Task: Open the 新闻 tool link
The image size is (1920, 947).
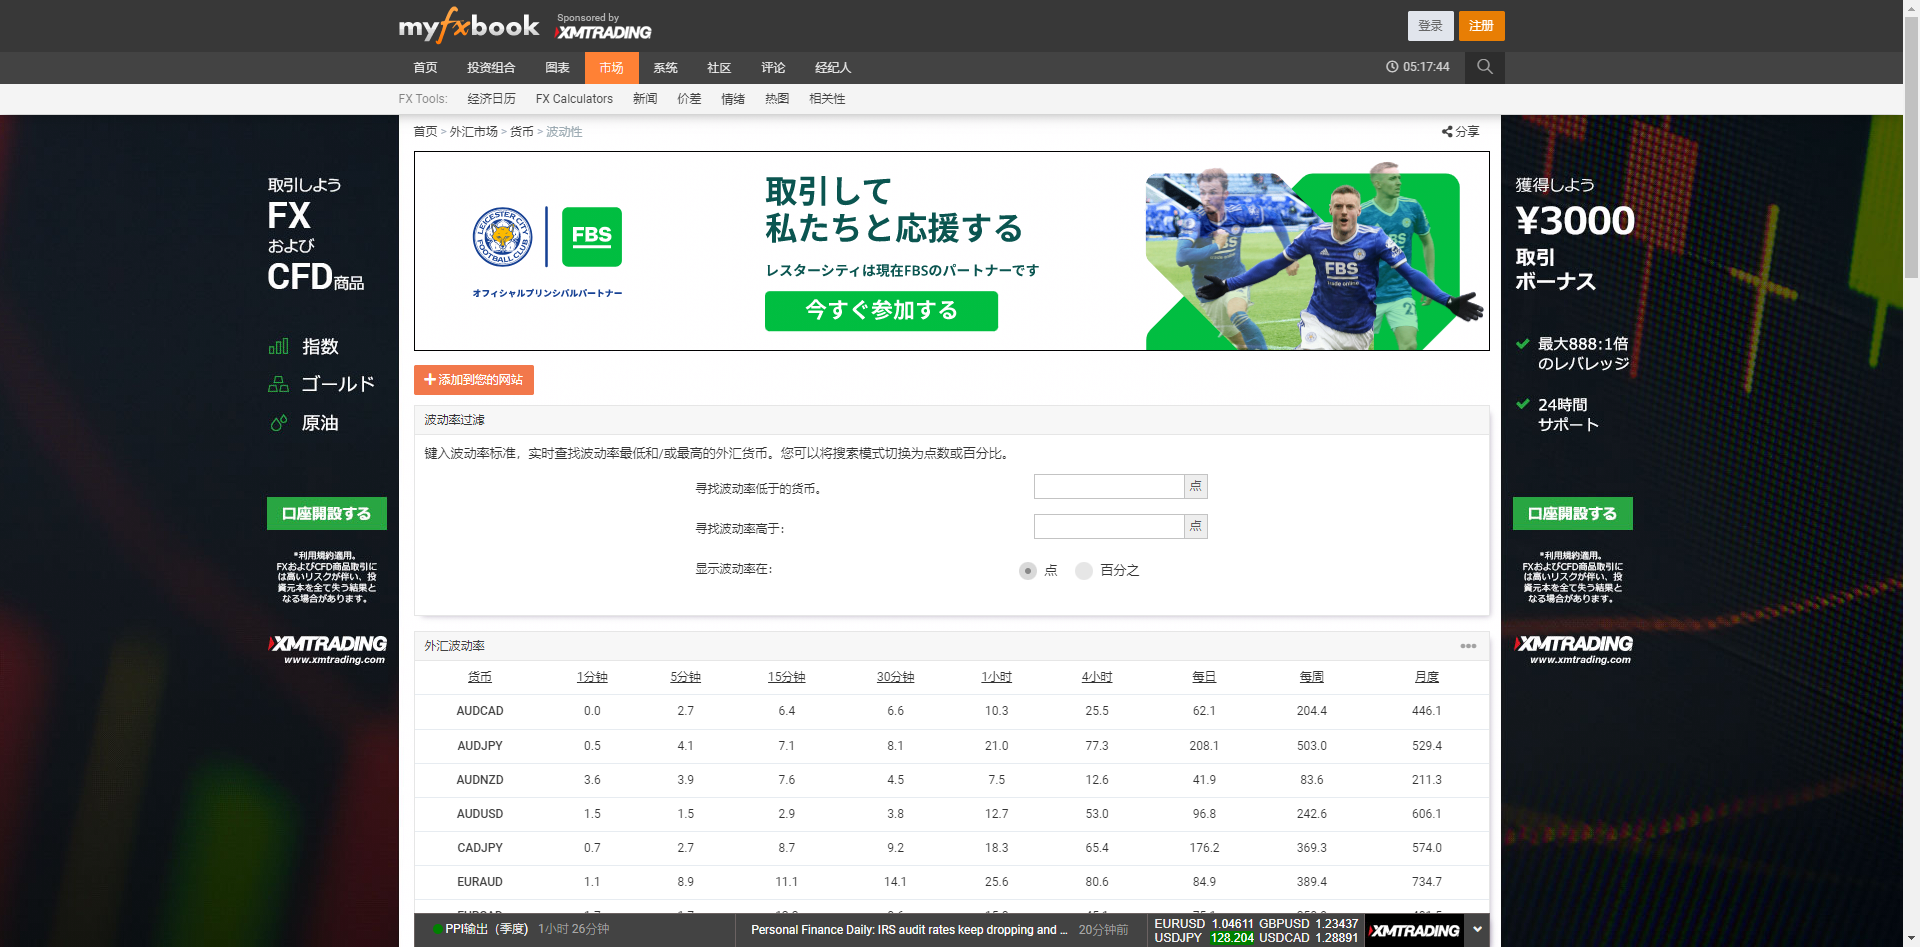Action: (645, 99)
